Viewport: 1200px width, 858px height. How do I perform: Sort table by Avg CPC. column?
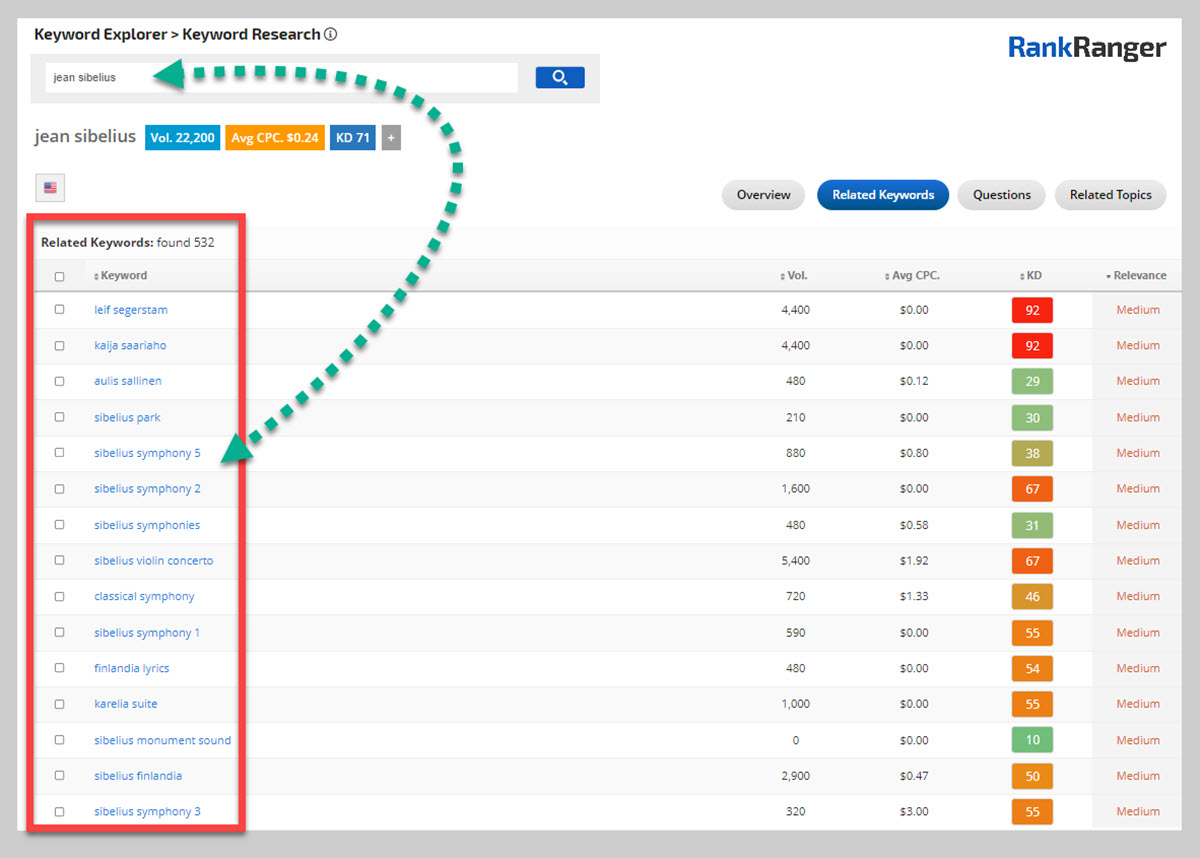click(x=913, y=276)
